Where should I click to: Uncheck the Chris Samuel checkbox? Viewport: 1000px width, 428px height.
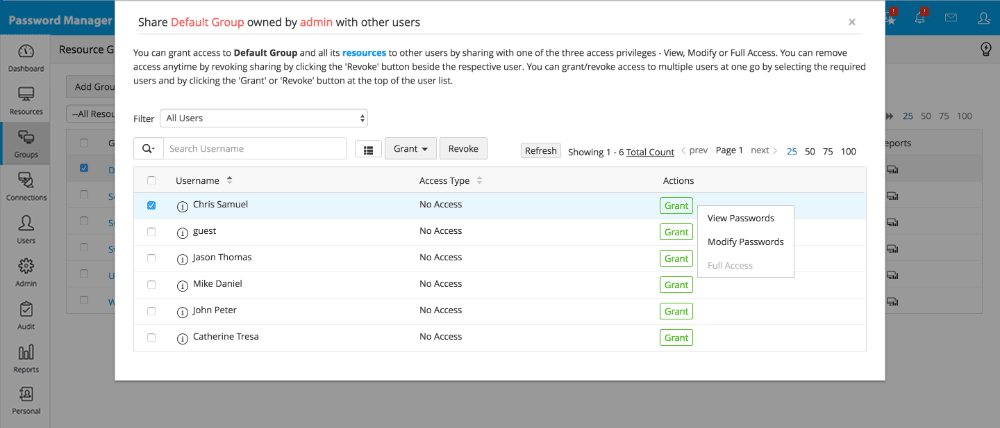click(151, 205)
